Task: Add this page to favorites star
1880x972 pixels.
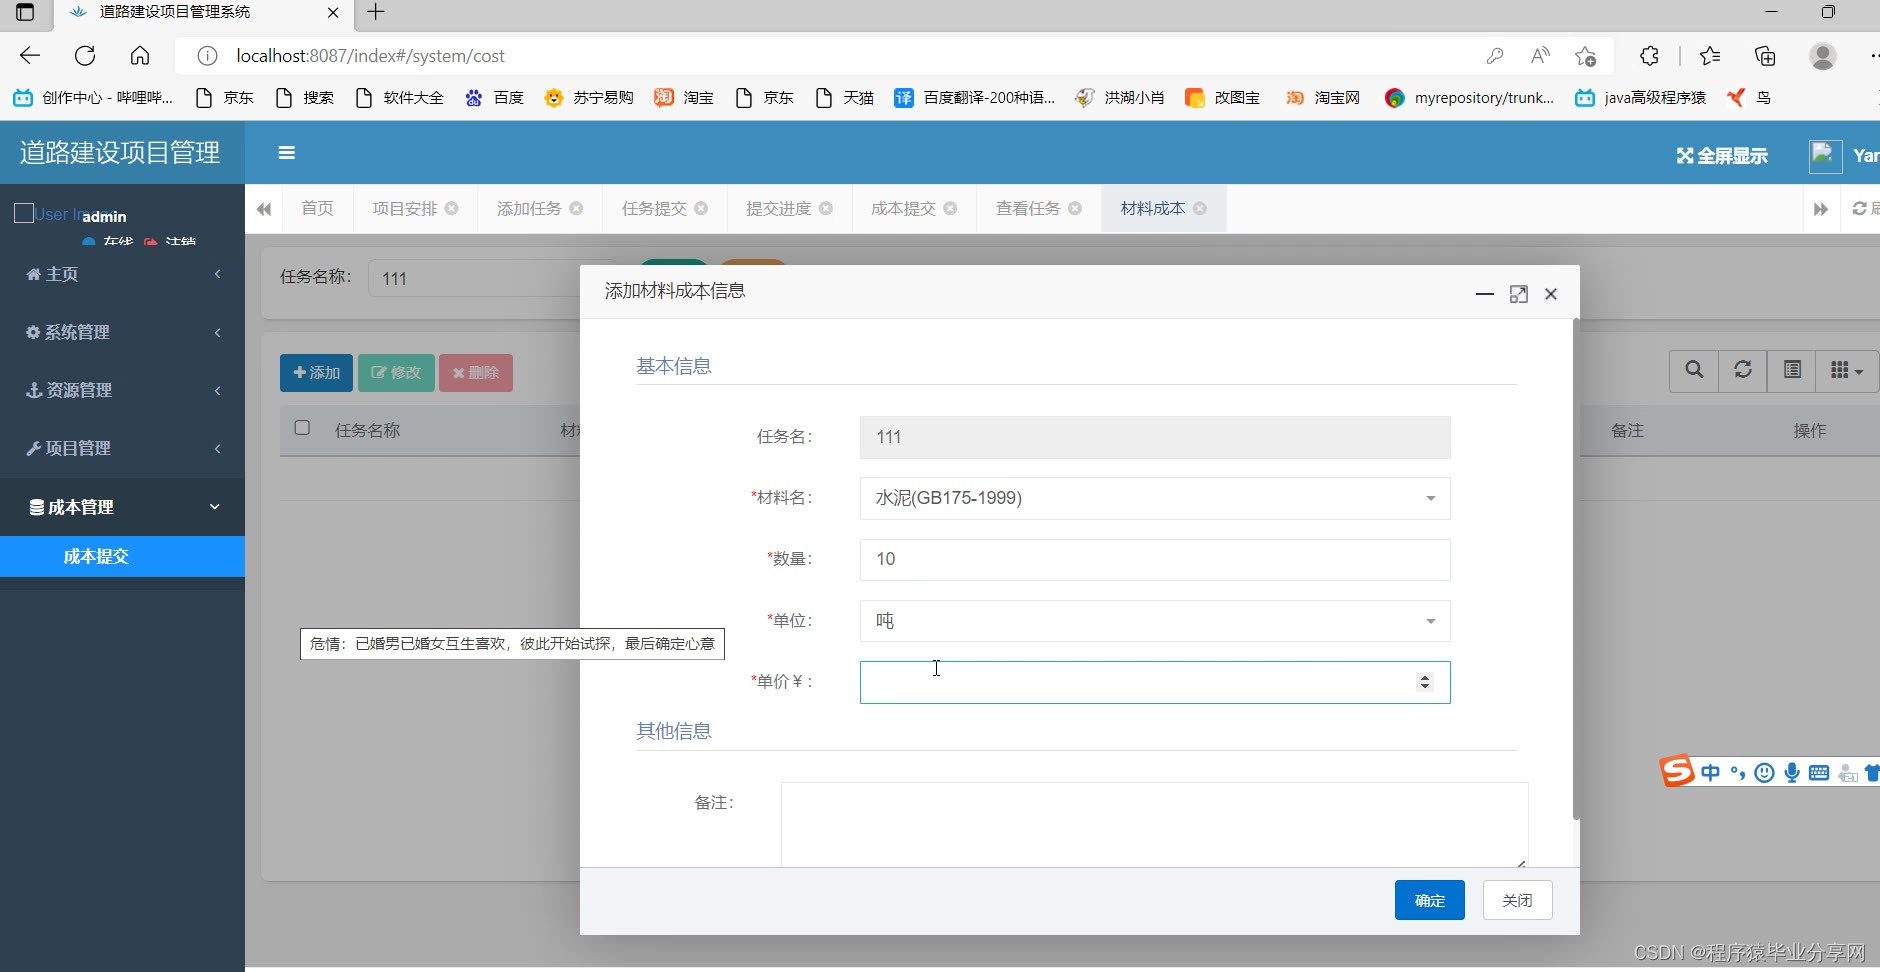Action: pos(1585,56)
